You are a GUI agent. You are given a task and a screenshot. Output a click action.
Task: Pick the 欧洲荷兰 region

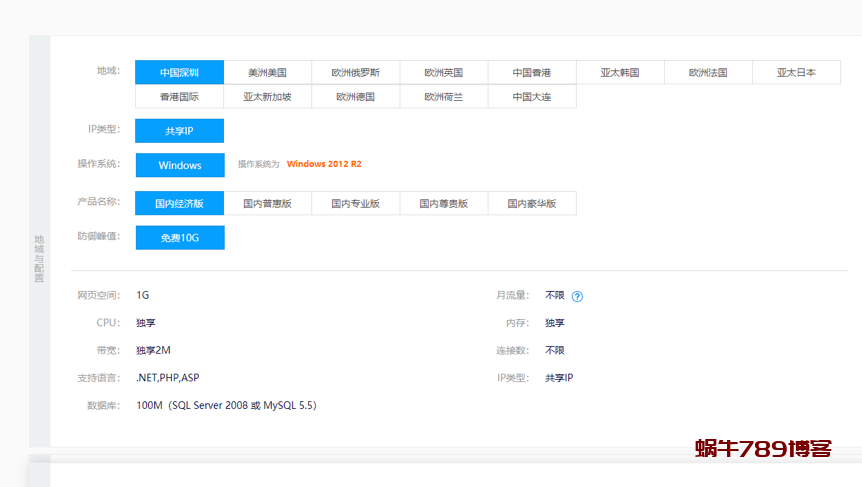[443, 97]
